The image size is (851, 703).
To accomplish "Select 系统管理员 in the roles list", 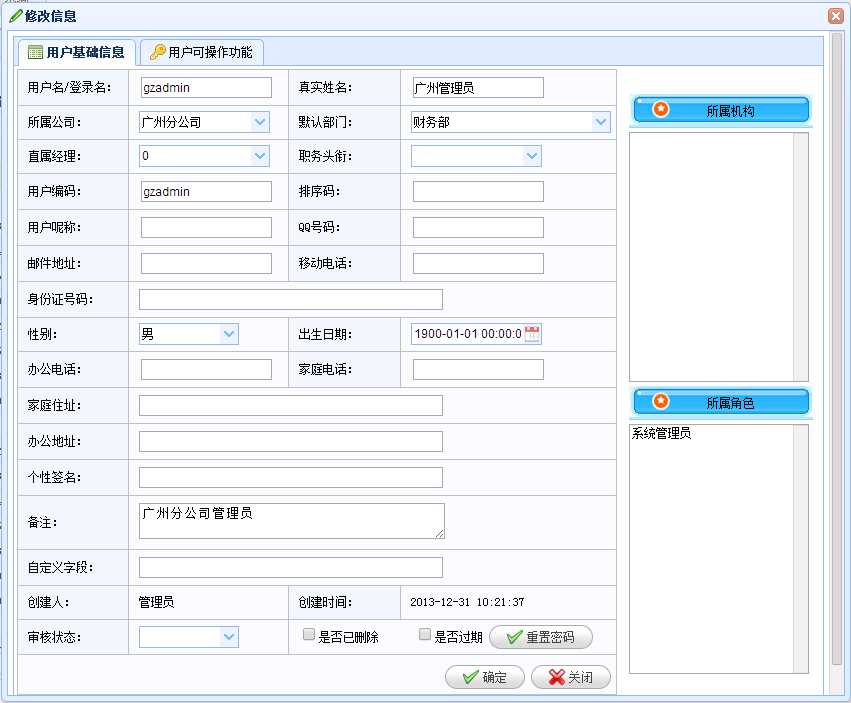I will [661, 433].
